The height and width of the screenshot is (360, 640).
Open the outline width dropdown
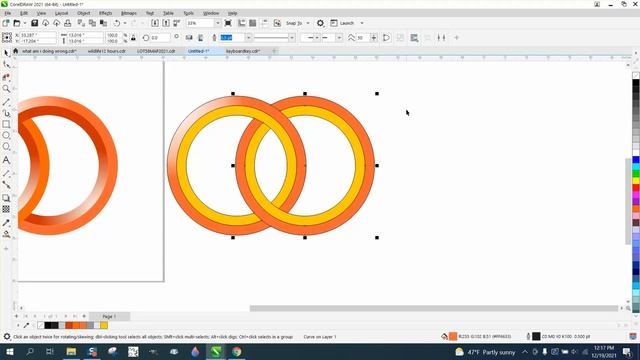click(x=248, y=38)
